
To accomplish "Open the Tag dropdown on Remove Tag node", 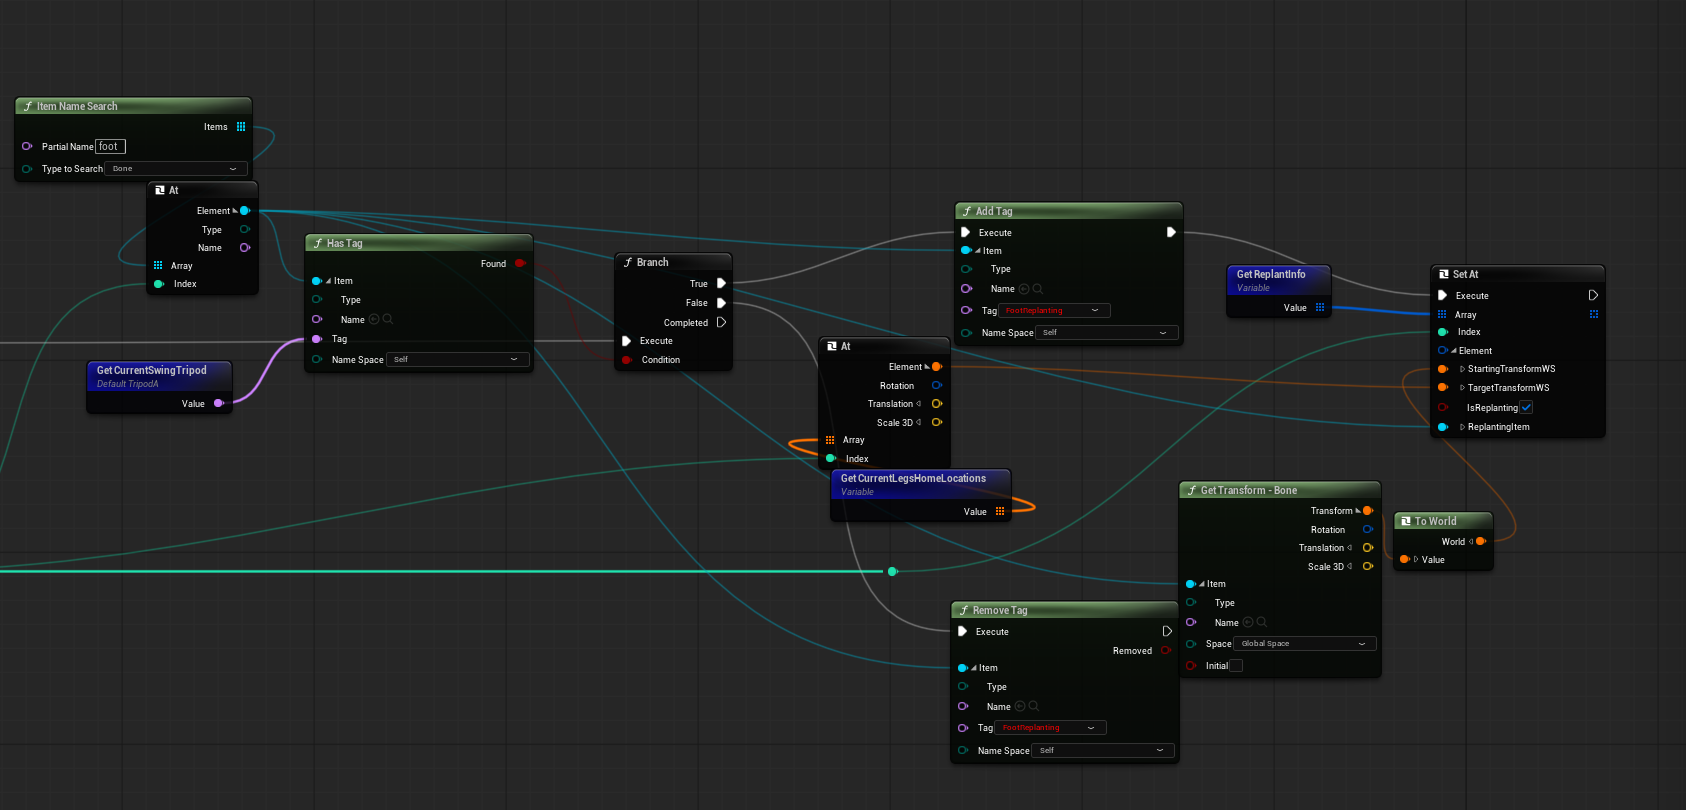I will tap(1051, 728).
